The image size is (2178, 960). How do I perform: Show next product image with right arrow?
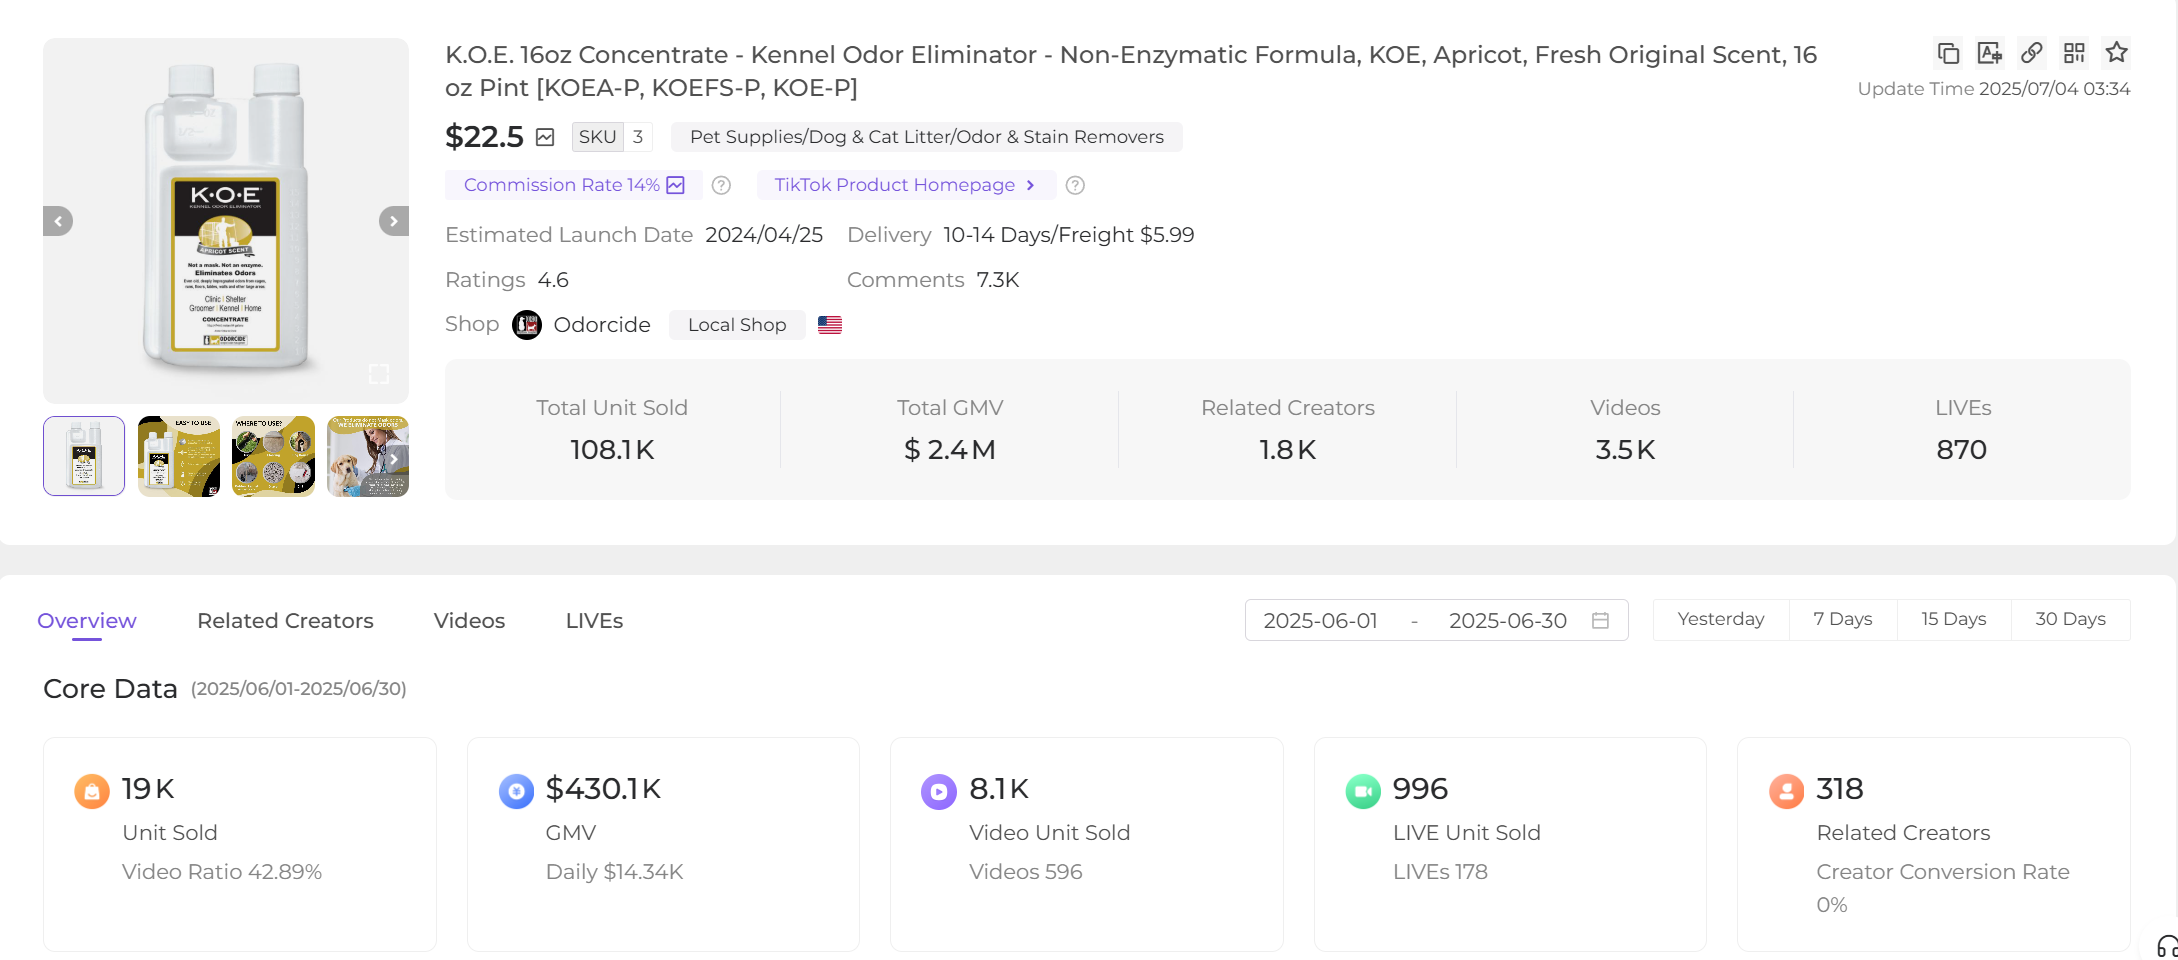(394, 221)
